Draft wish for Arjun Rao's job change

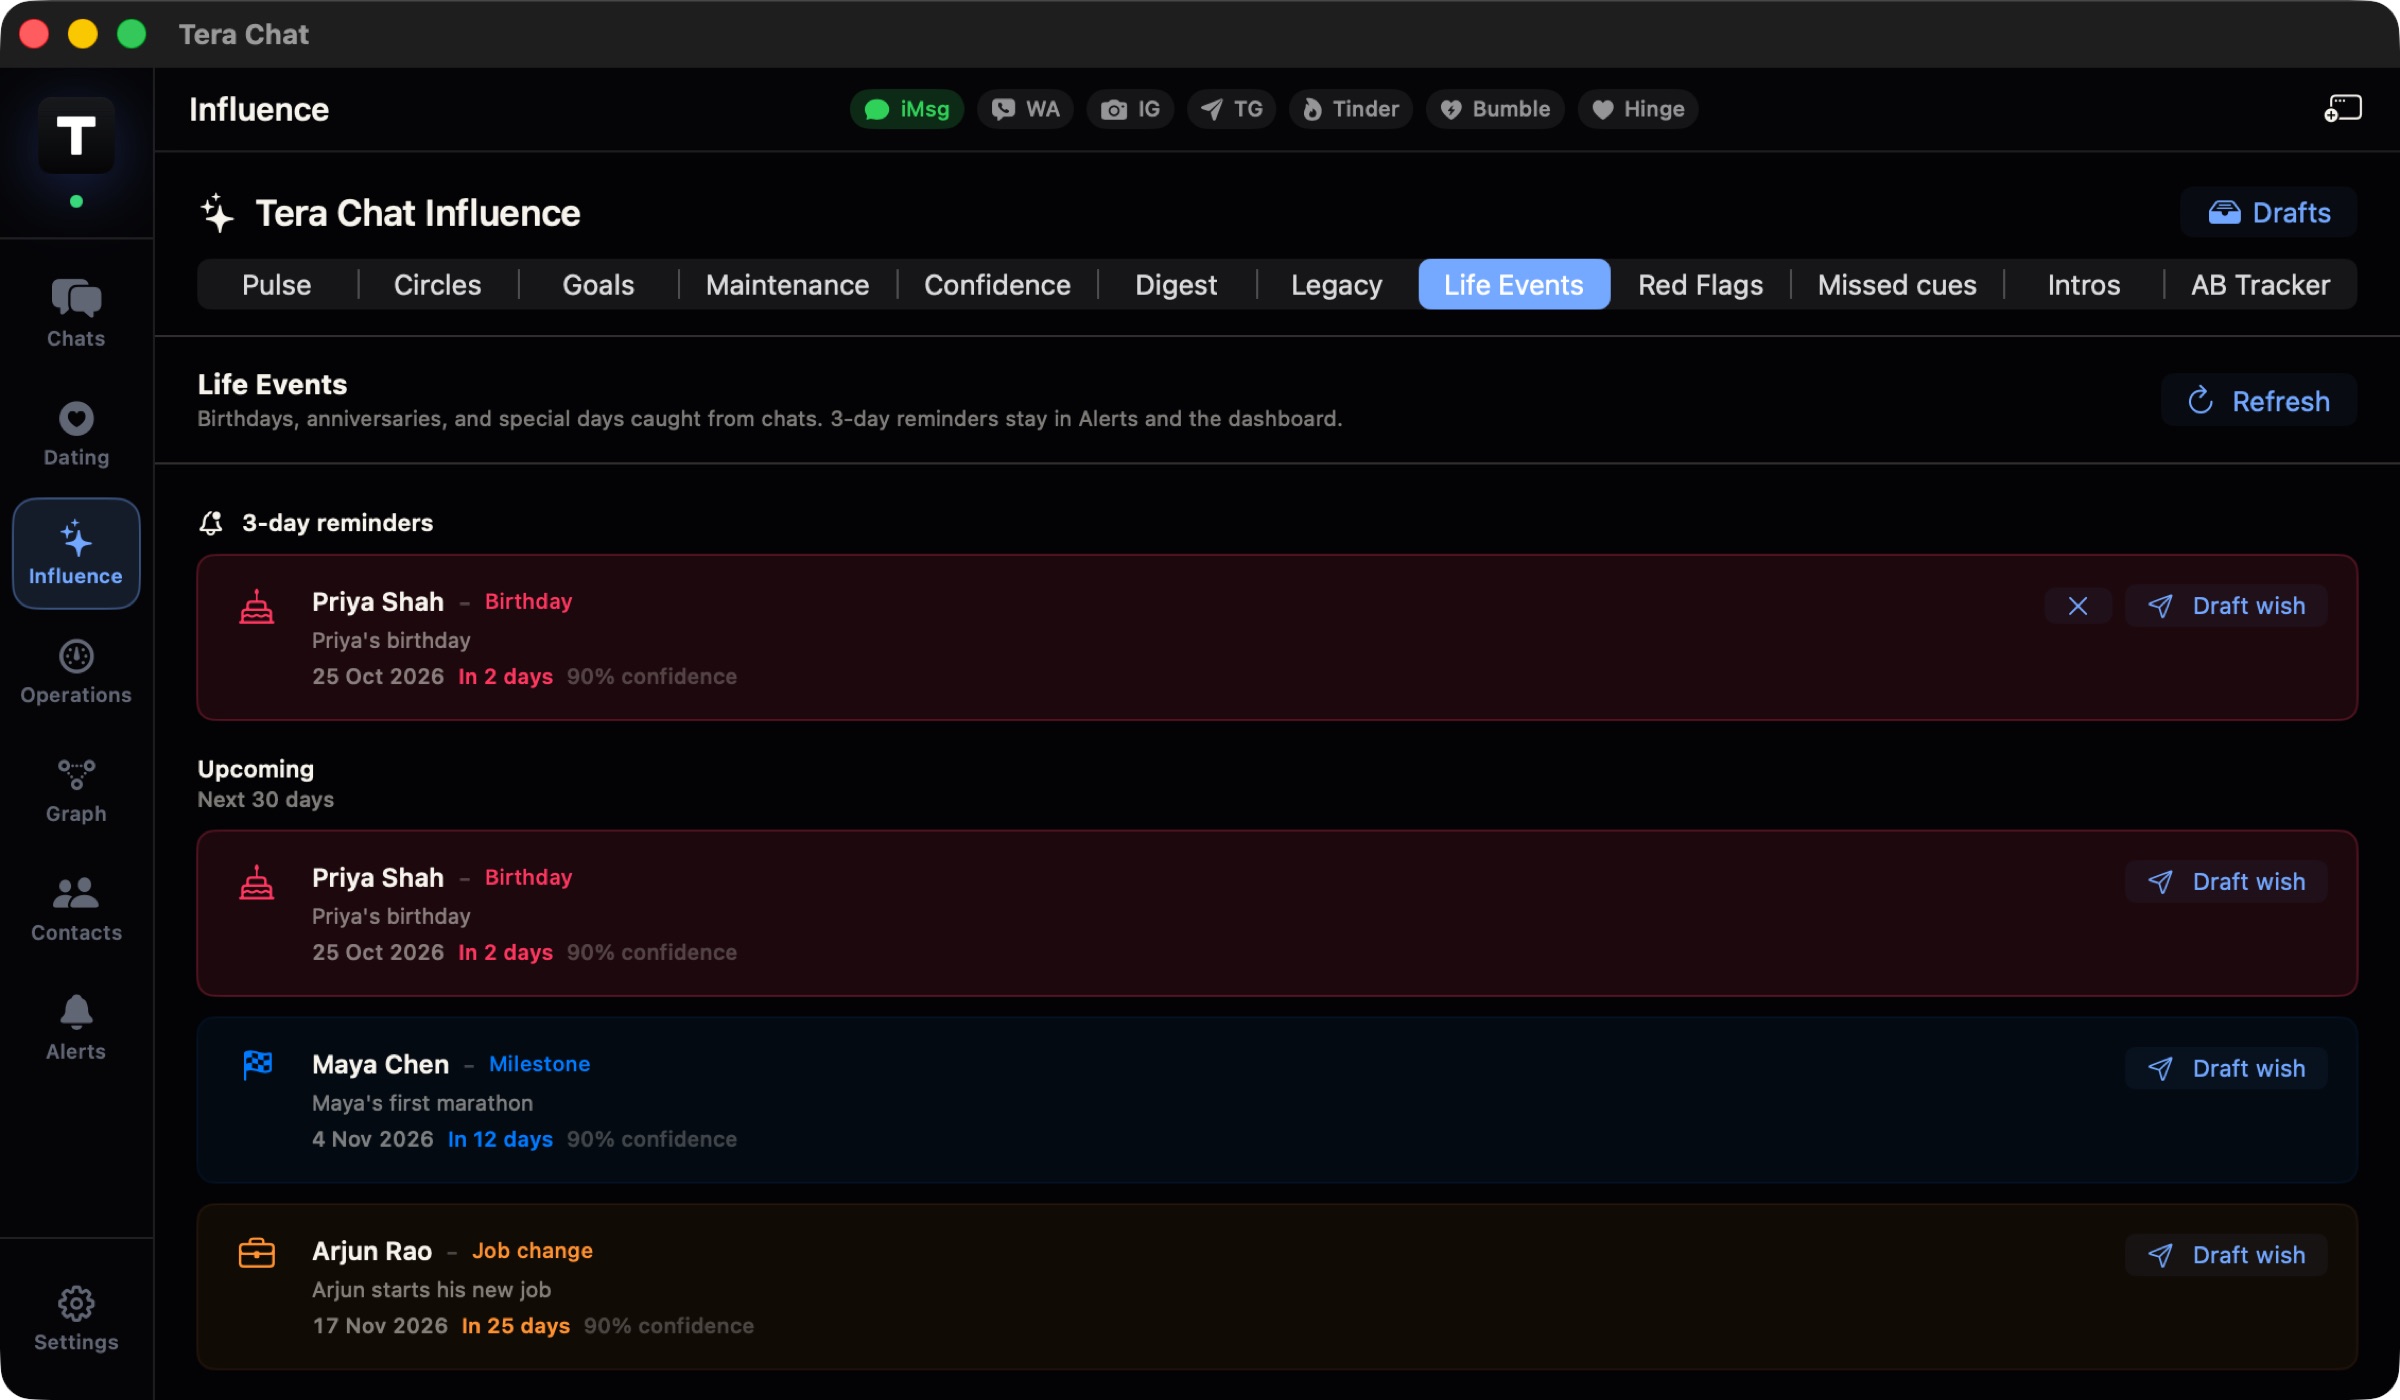(2226, 1255)
